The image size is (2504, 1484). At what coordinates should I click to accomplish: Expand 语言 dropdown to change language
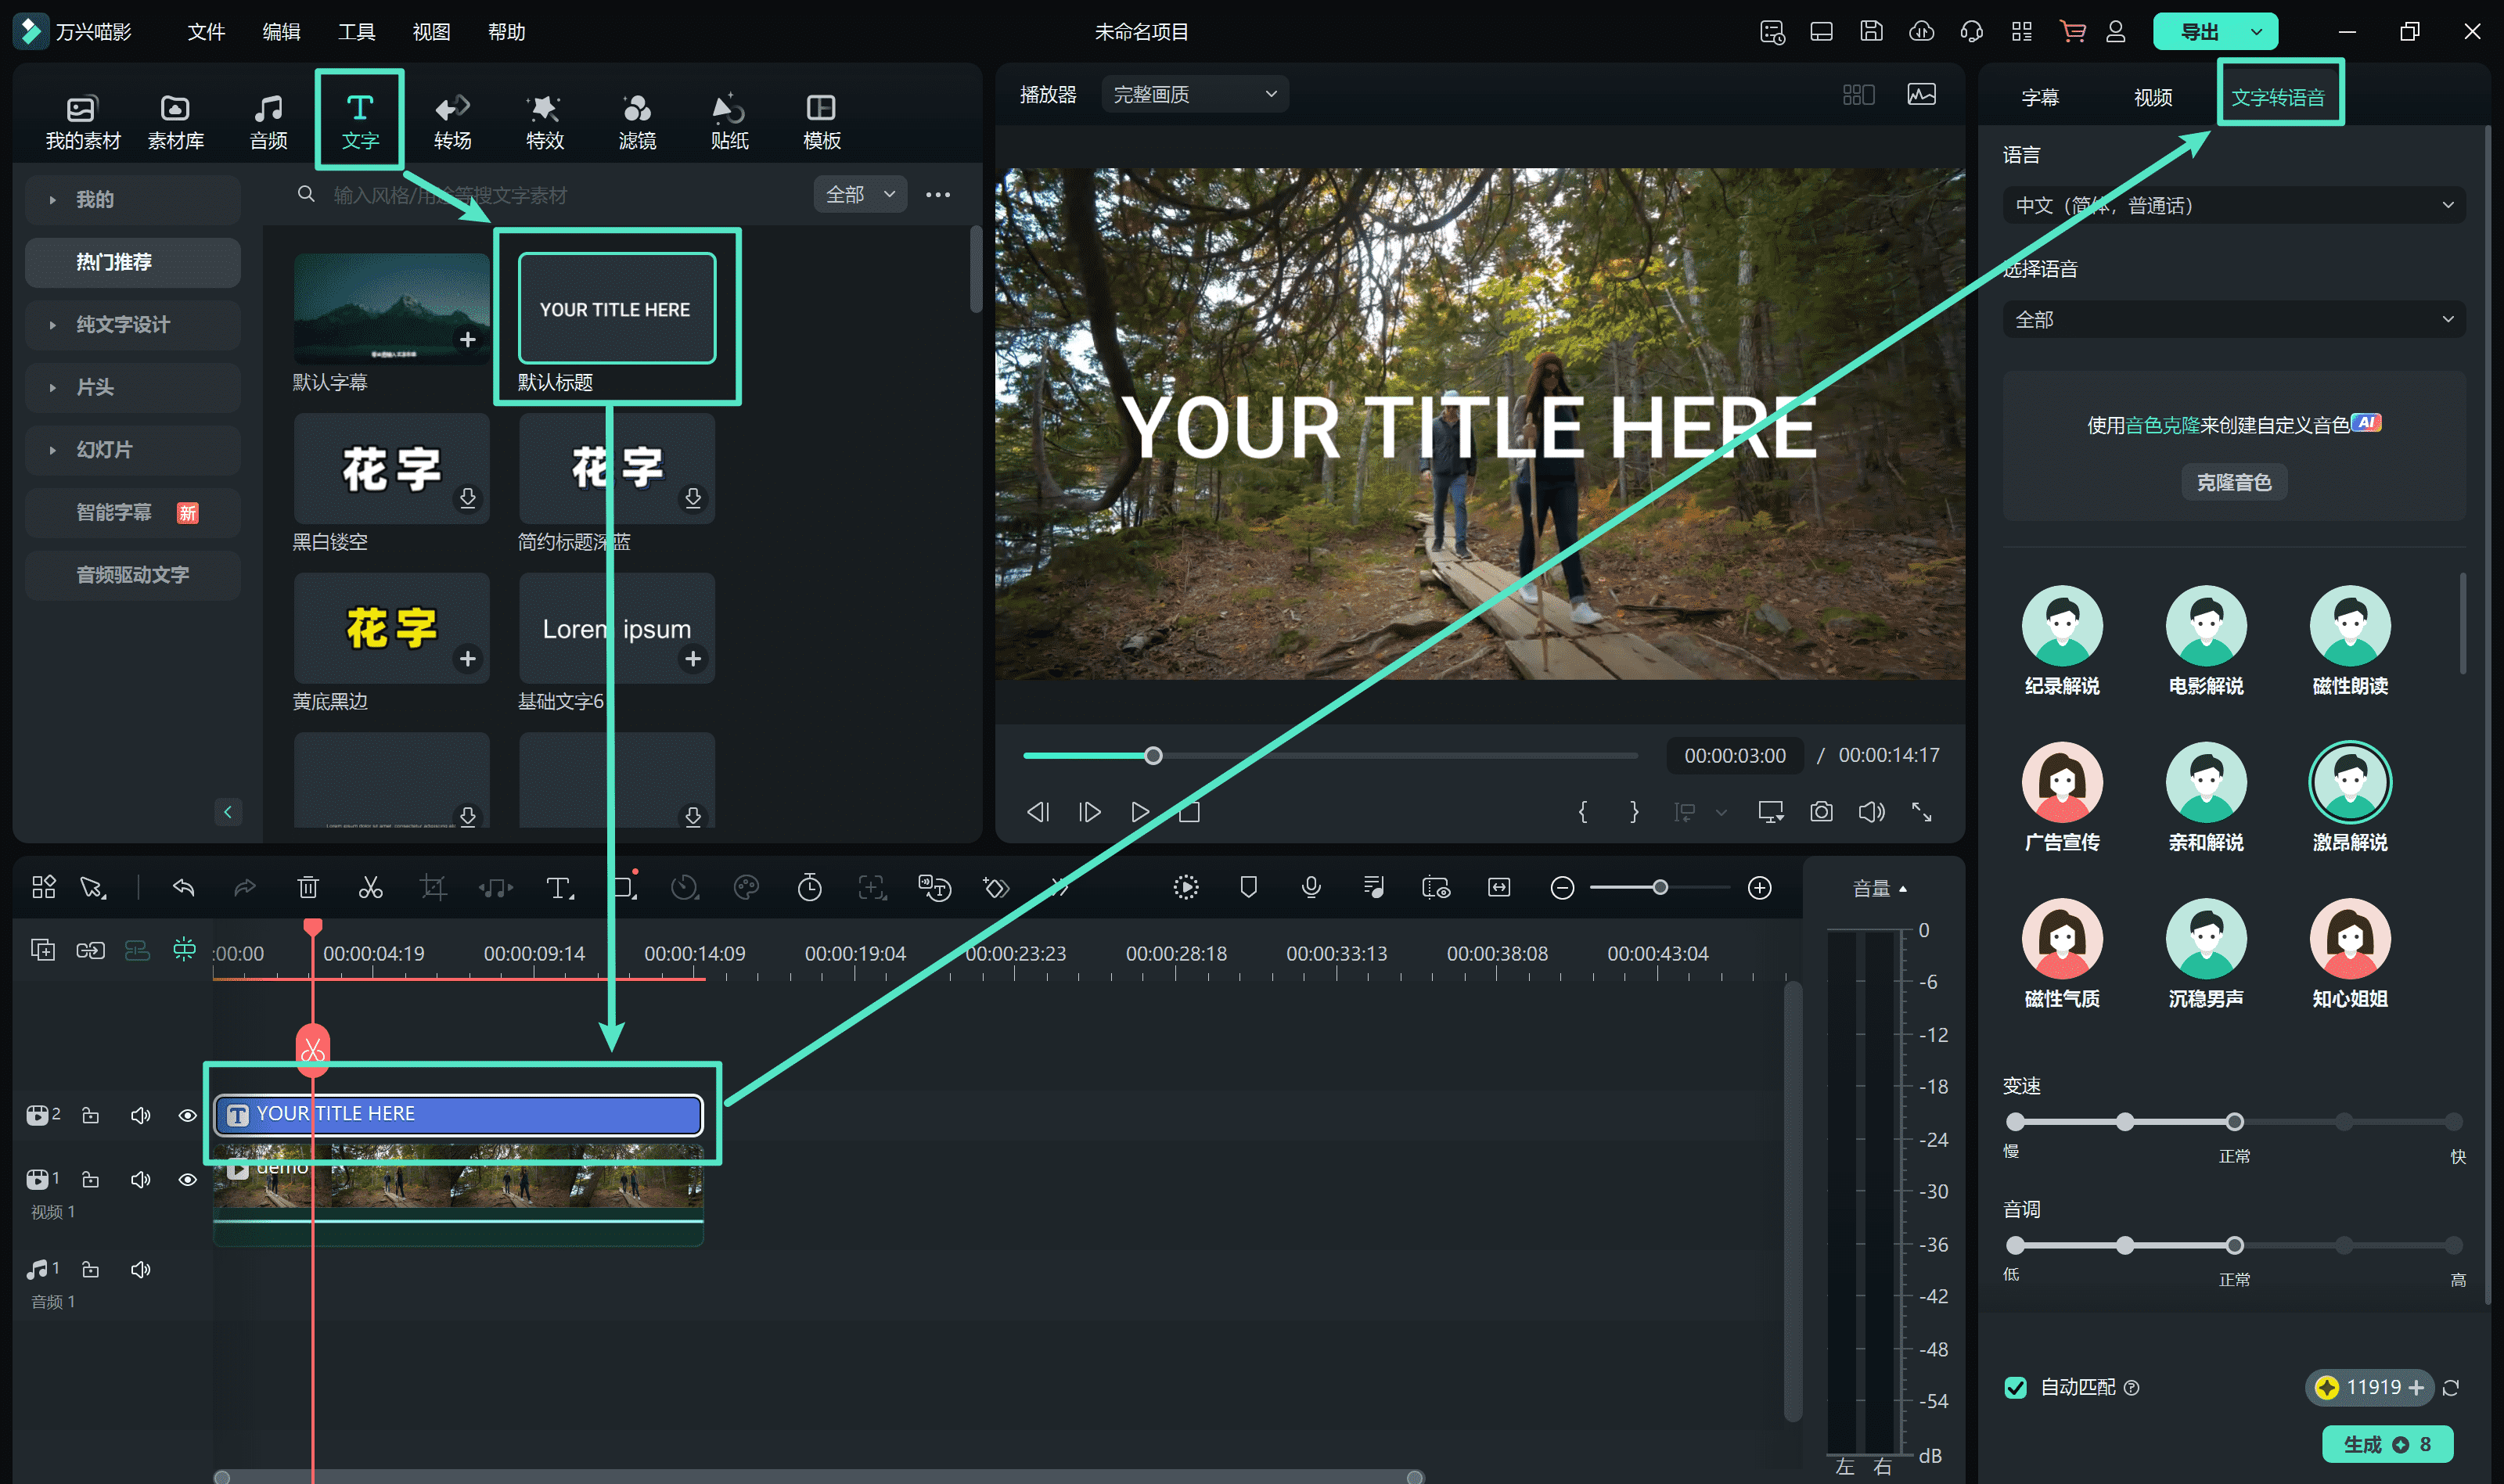pos(2232,205)
